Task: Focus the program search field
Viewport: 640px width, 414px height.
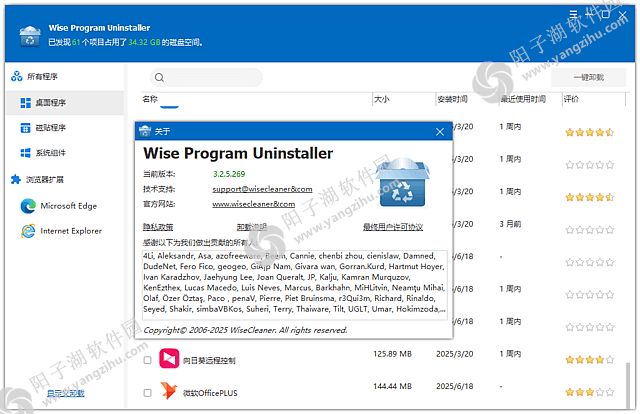Action: [206, 78]
